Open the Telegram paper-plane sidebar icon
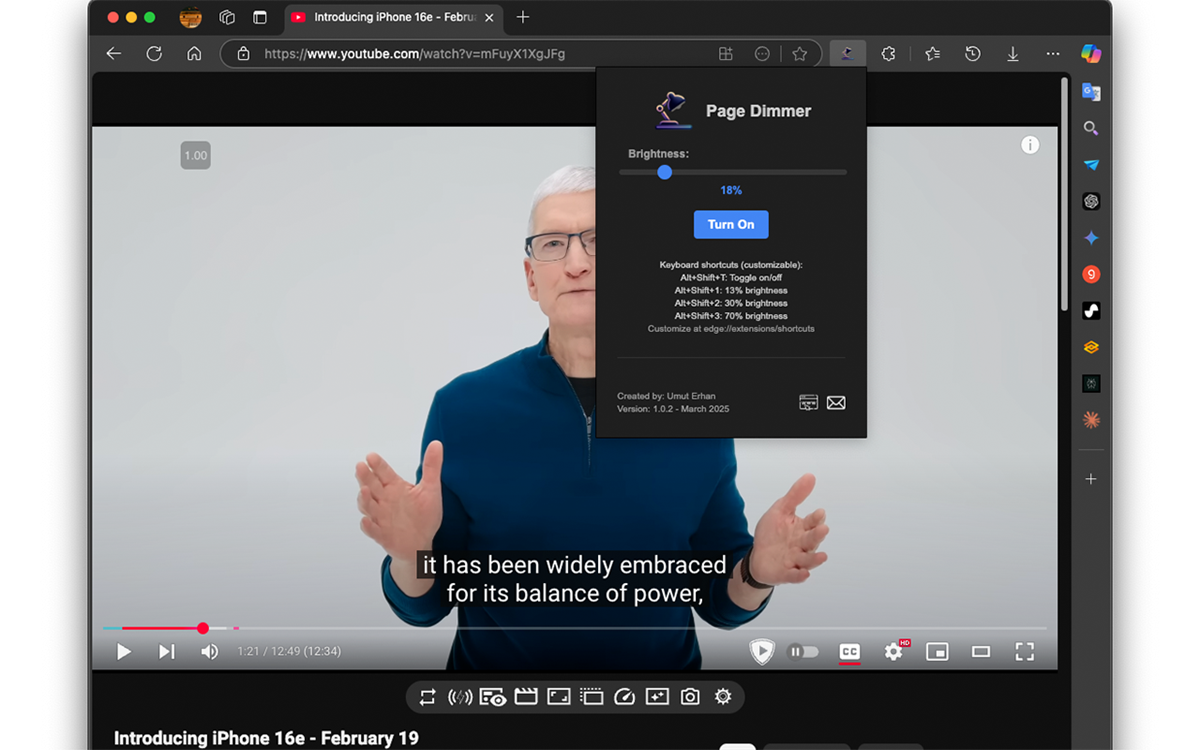1200x750 pixels. click(x=1091, y=165)
